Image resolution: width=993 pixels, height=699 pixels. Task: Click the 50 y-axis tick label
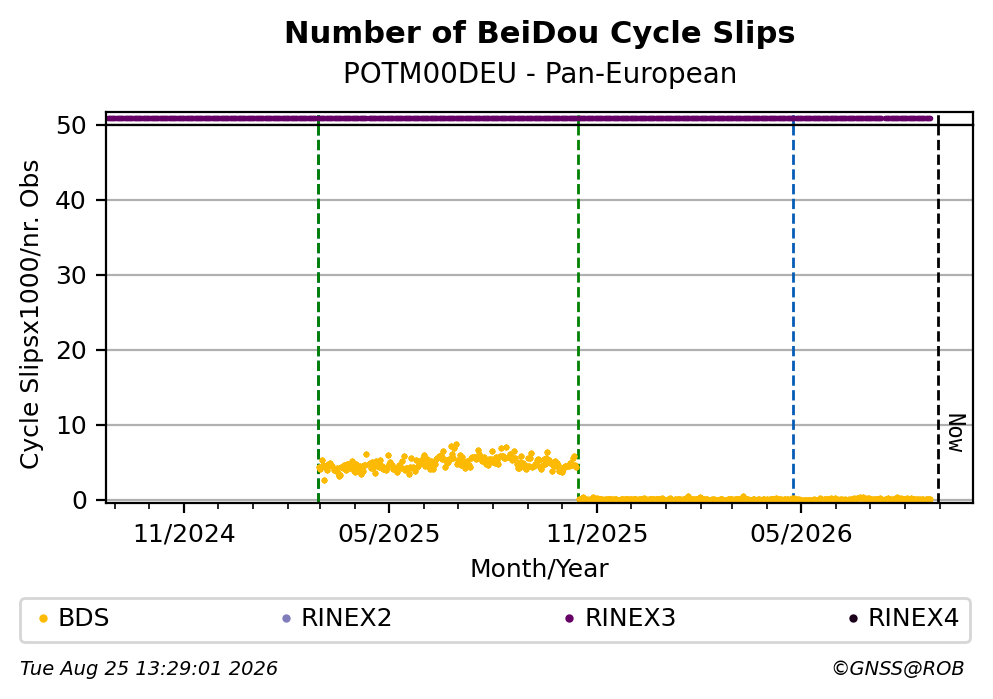coord(72,125)
